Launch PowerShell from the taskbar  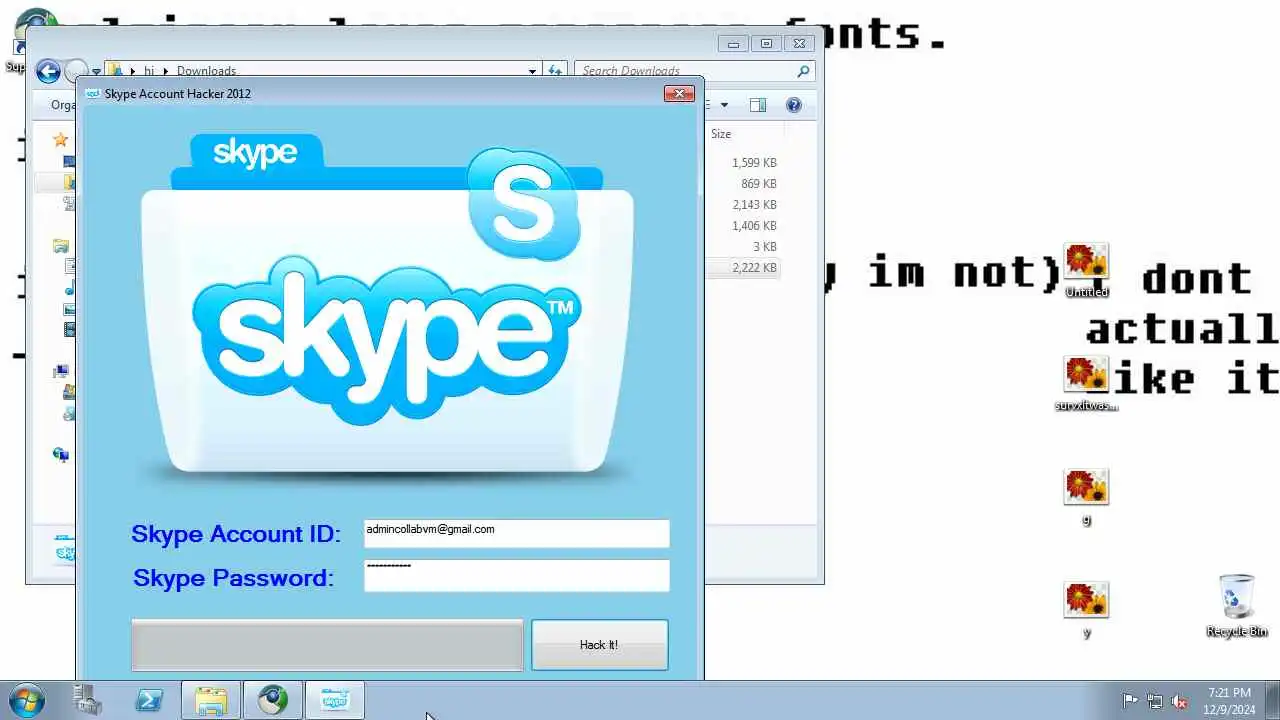coord(149,700)
